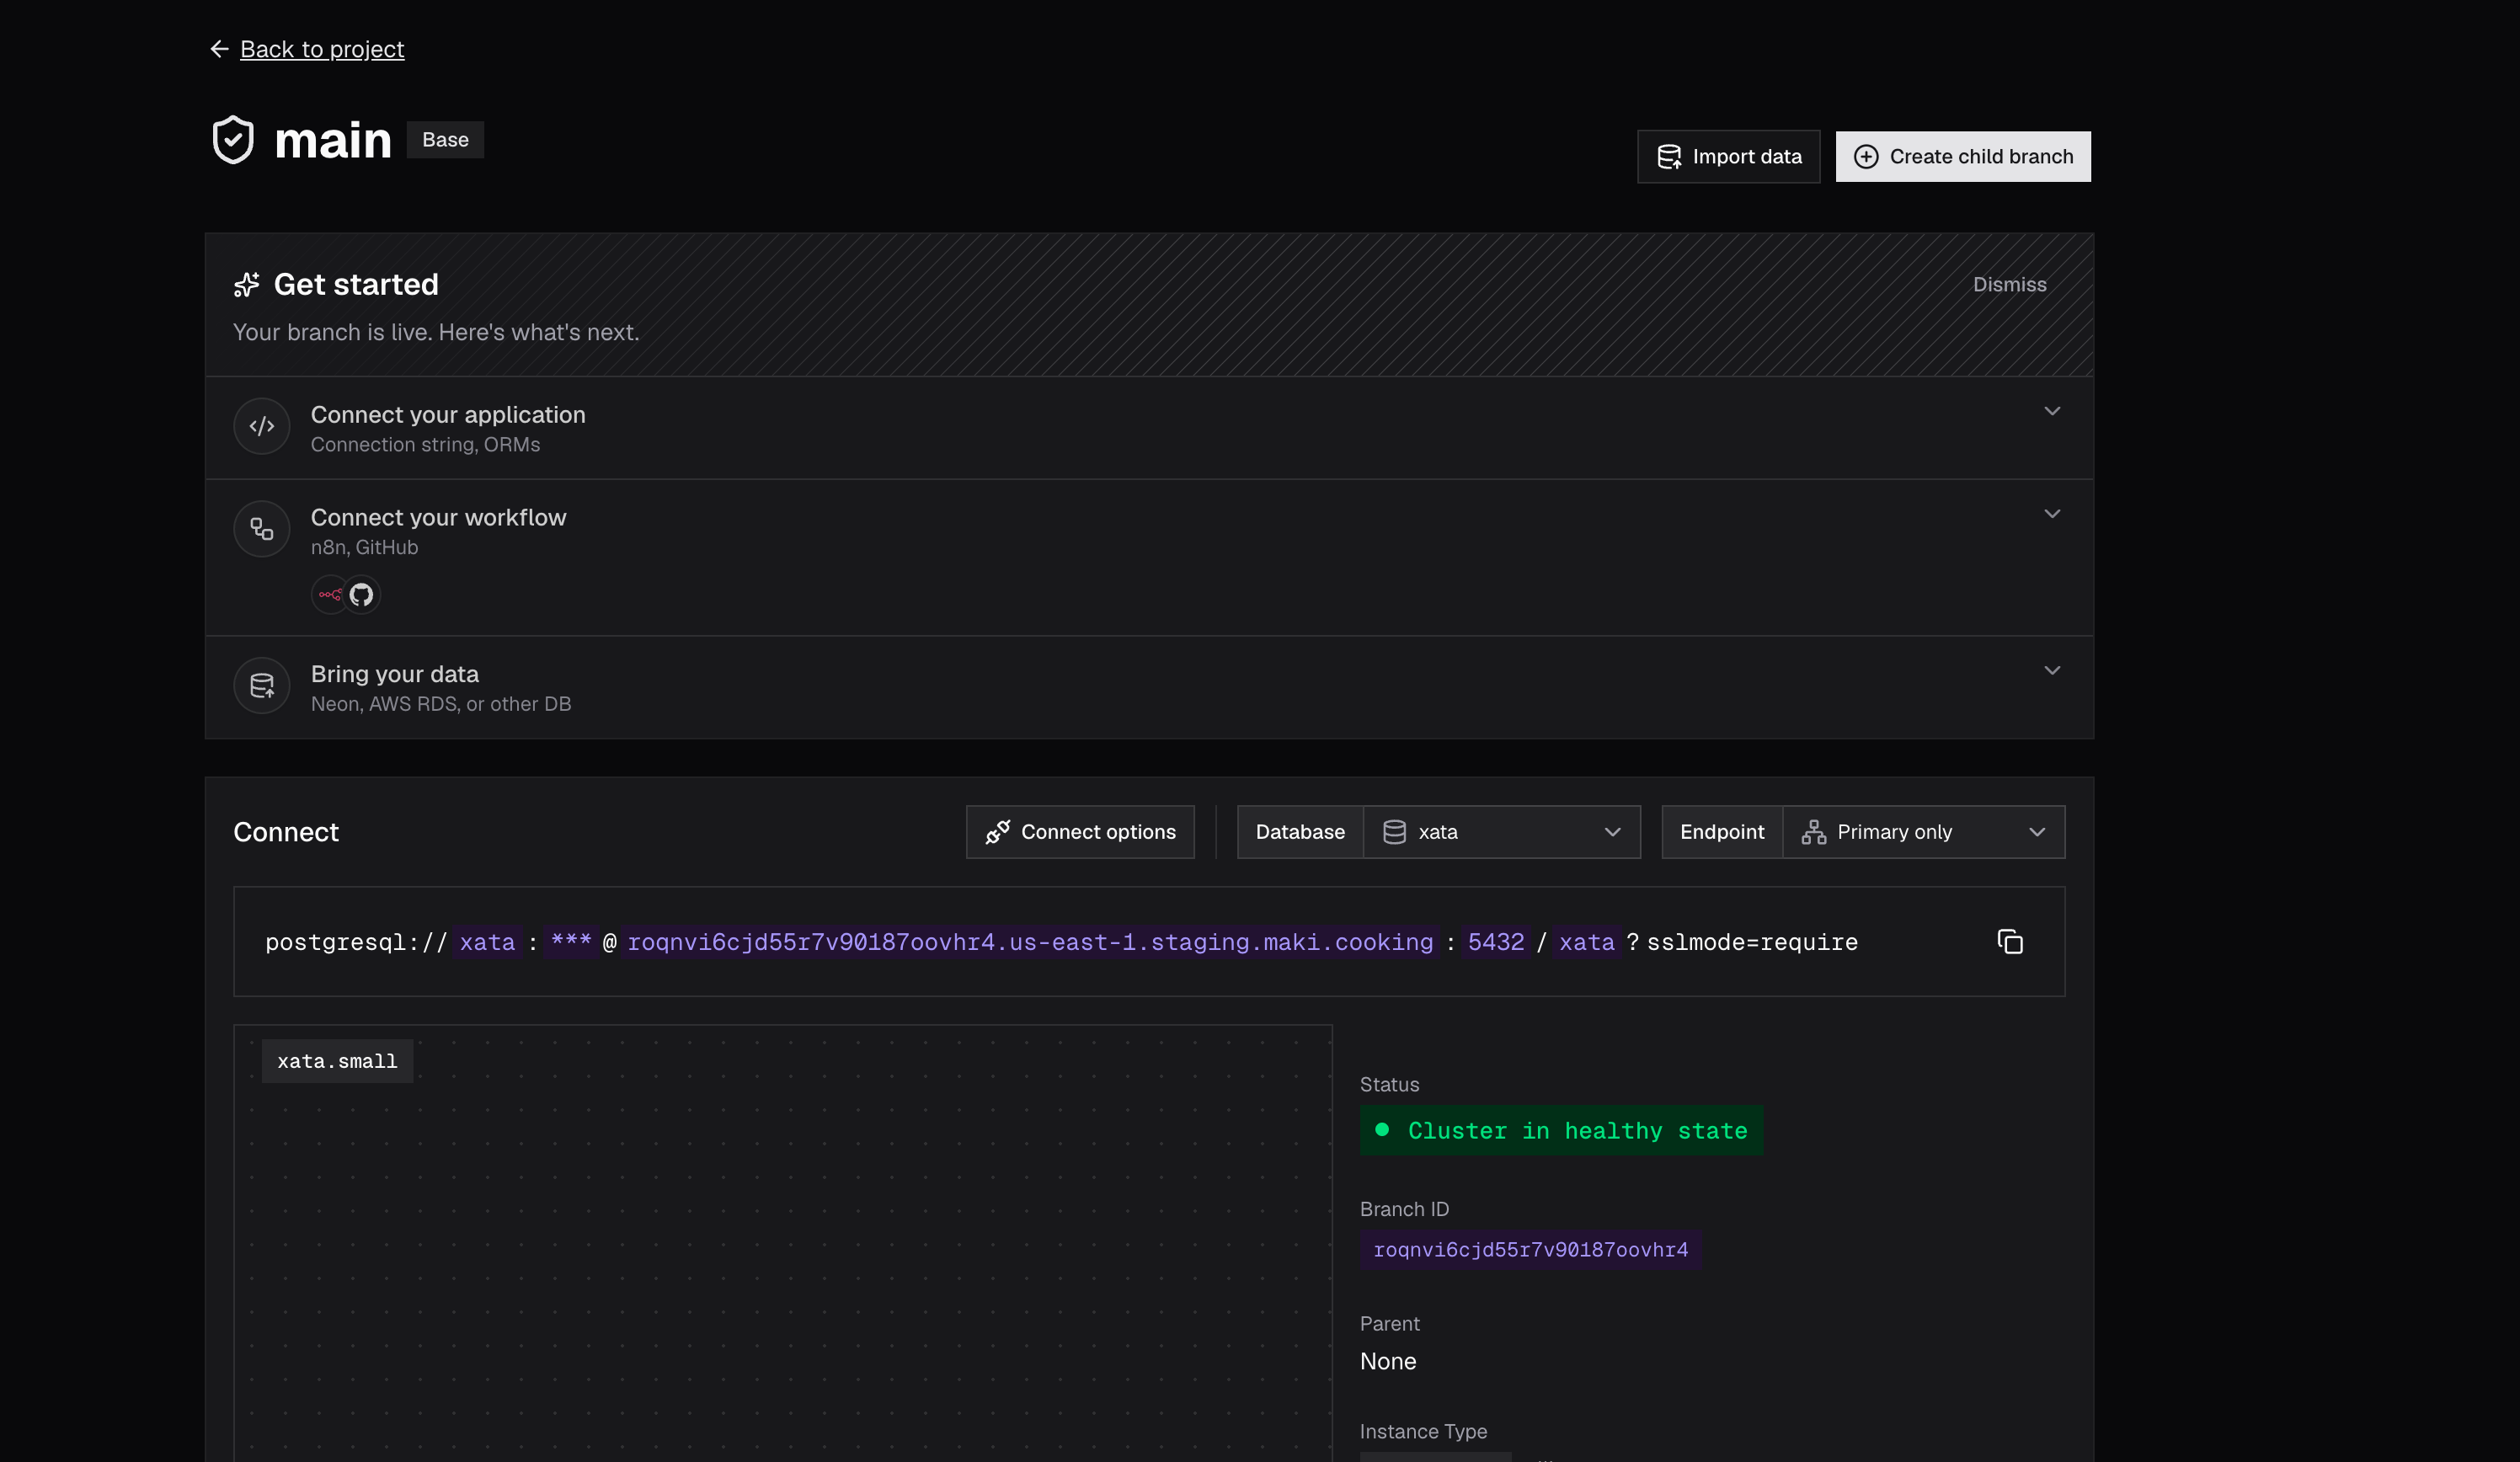Click the Import data button

[1728, 157]
